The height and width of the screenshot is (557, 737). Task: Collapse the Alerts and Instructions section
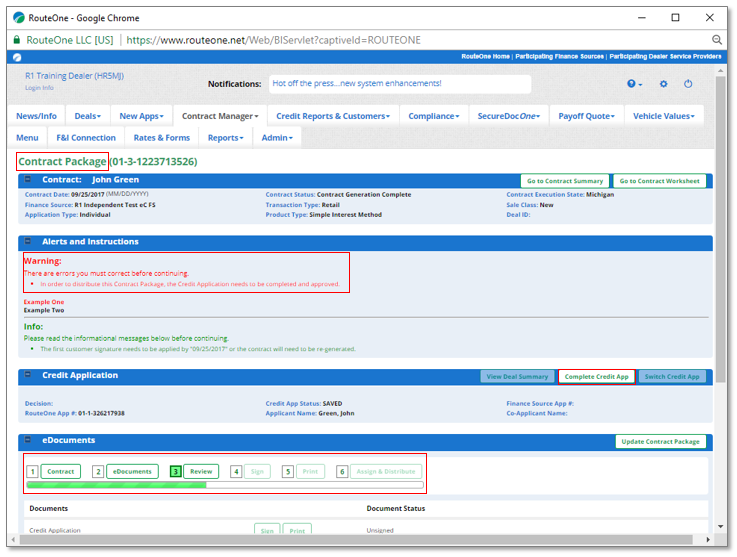[x=28, y=241]
